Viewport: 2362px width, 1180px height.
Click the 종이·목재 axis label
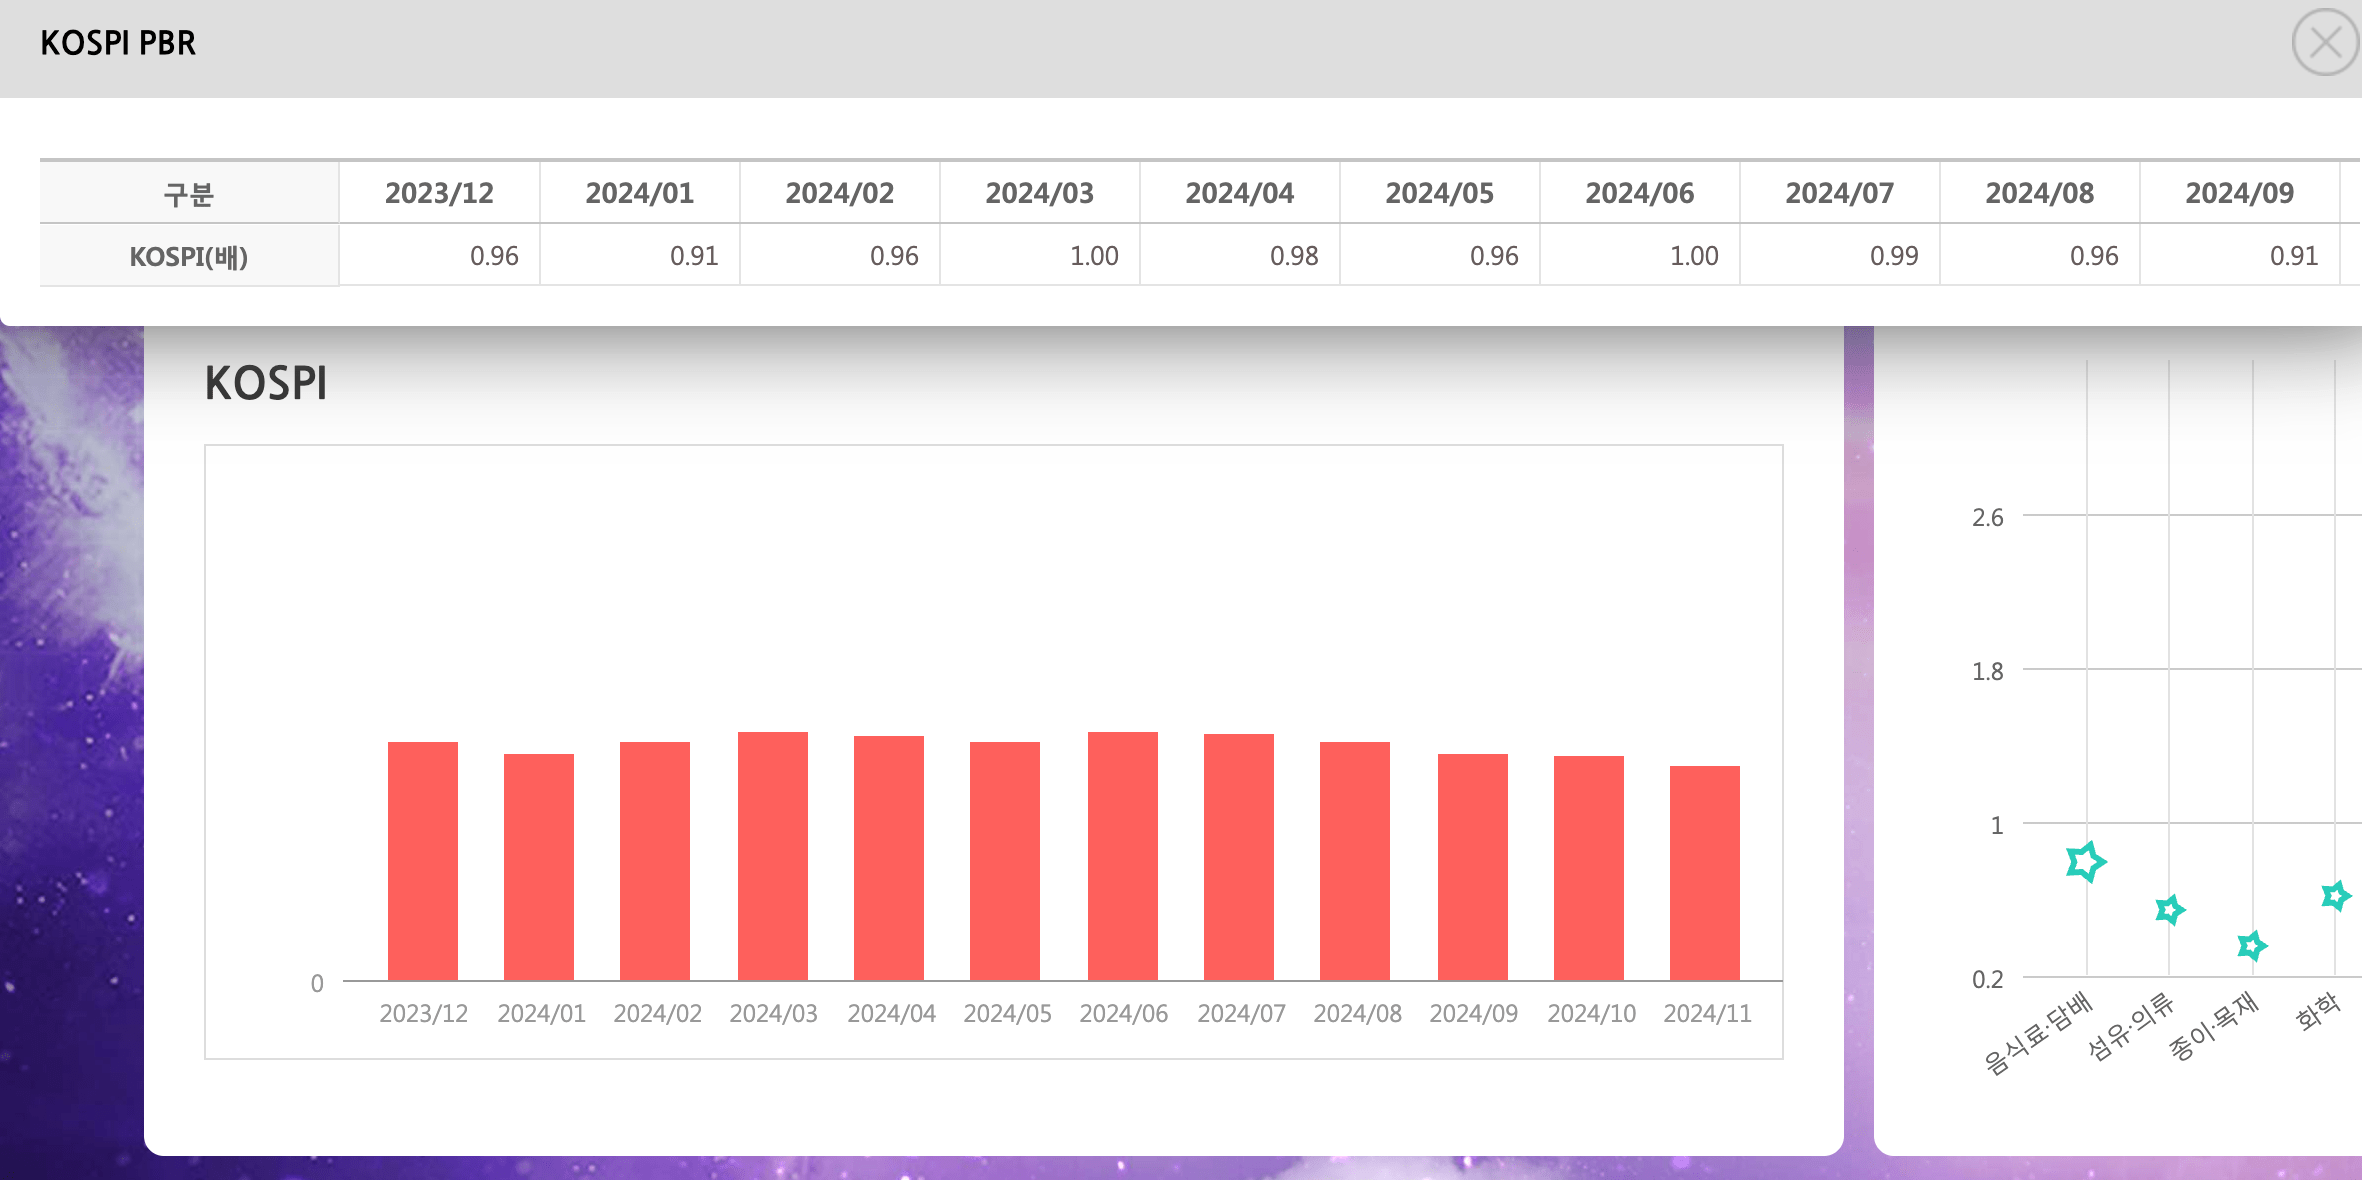click(x=2213, y=1025)
